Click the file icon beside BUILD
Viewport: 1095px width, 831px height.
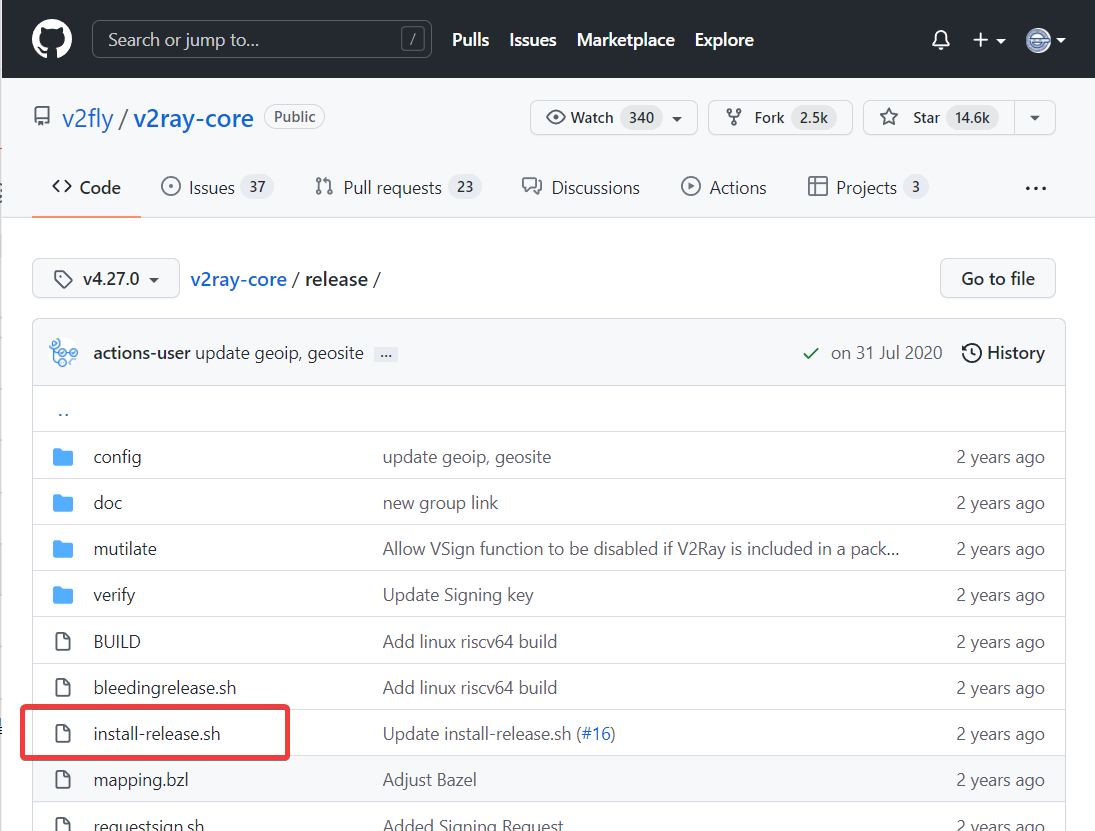click(63, 642)
